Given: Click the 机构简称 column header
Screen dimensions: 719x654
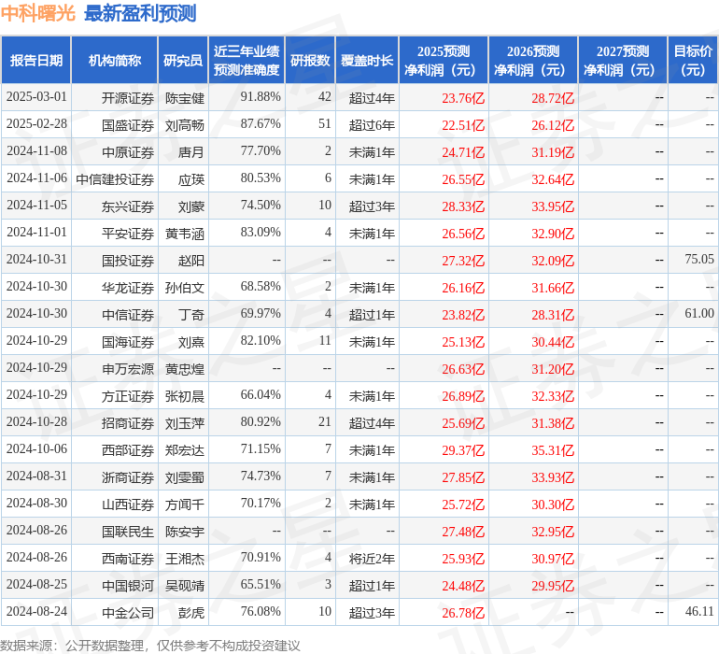Looking at the screenshot, I should (x=115, y=61).
